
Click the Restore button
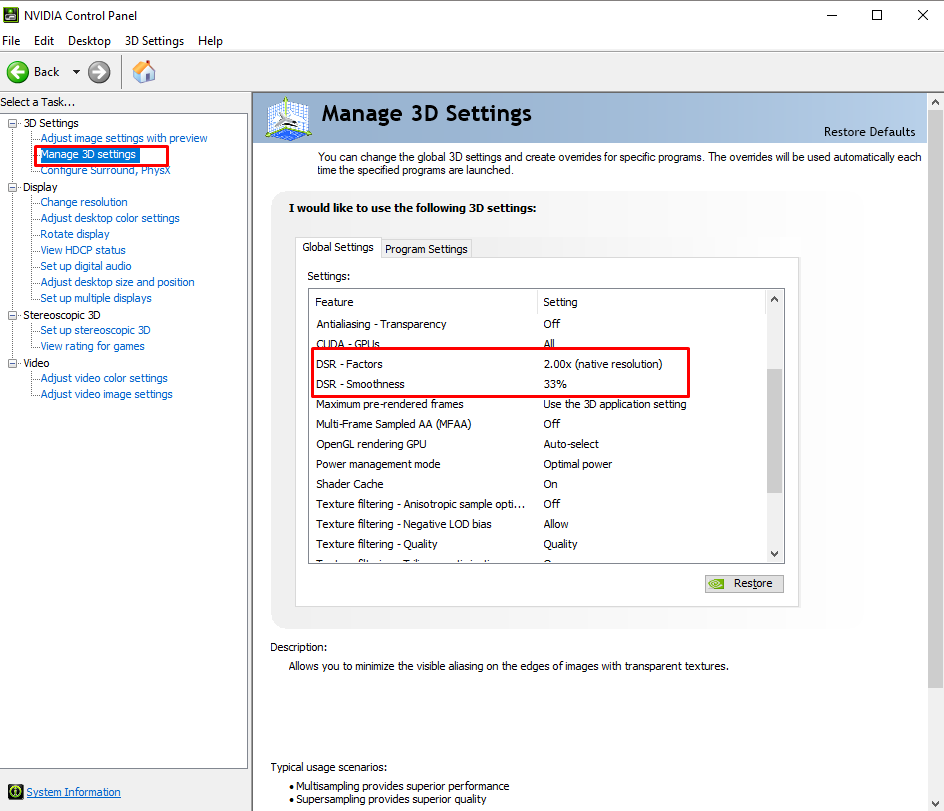744,583
